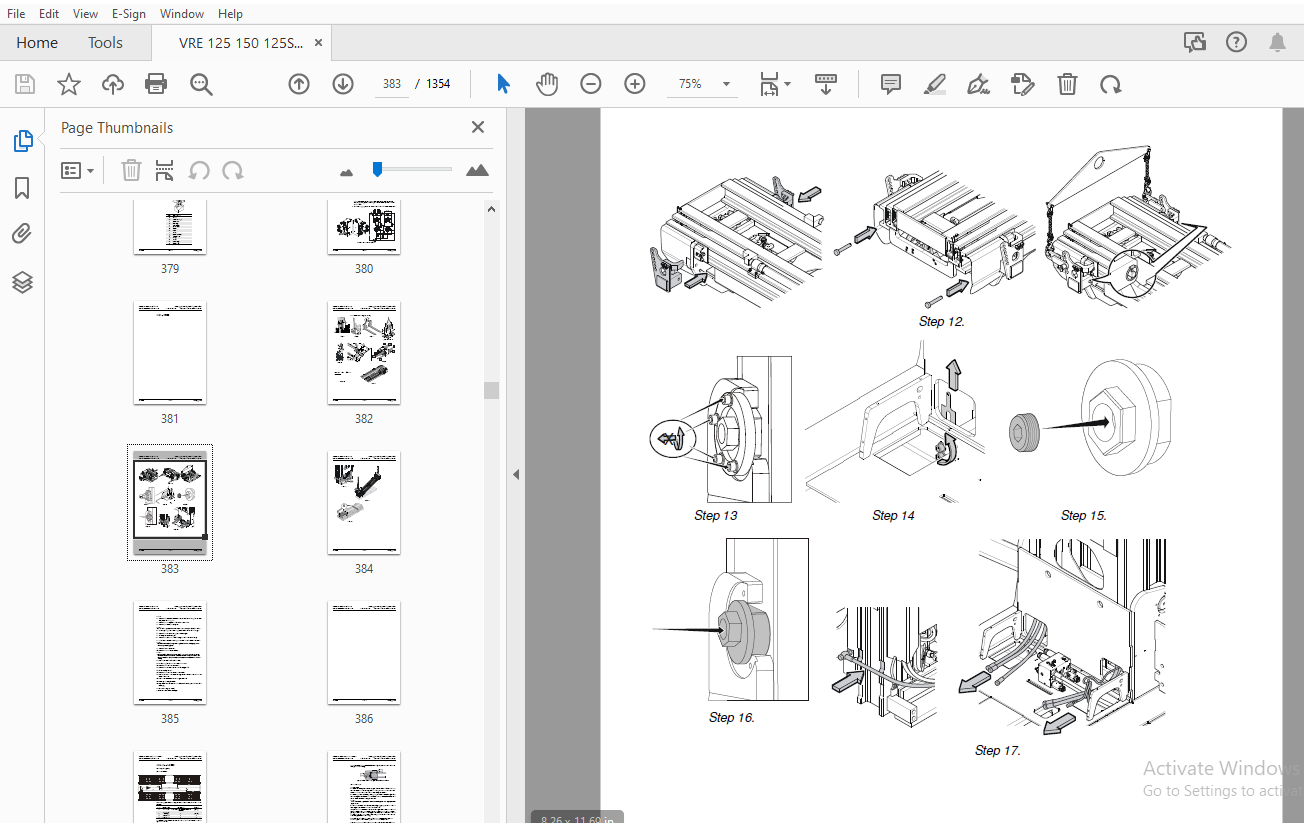The height and width of the screenshot is (823, 1304).
Task: Click the Delete trash icon in toolbar
Action: coord(1067,84)
